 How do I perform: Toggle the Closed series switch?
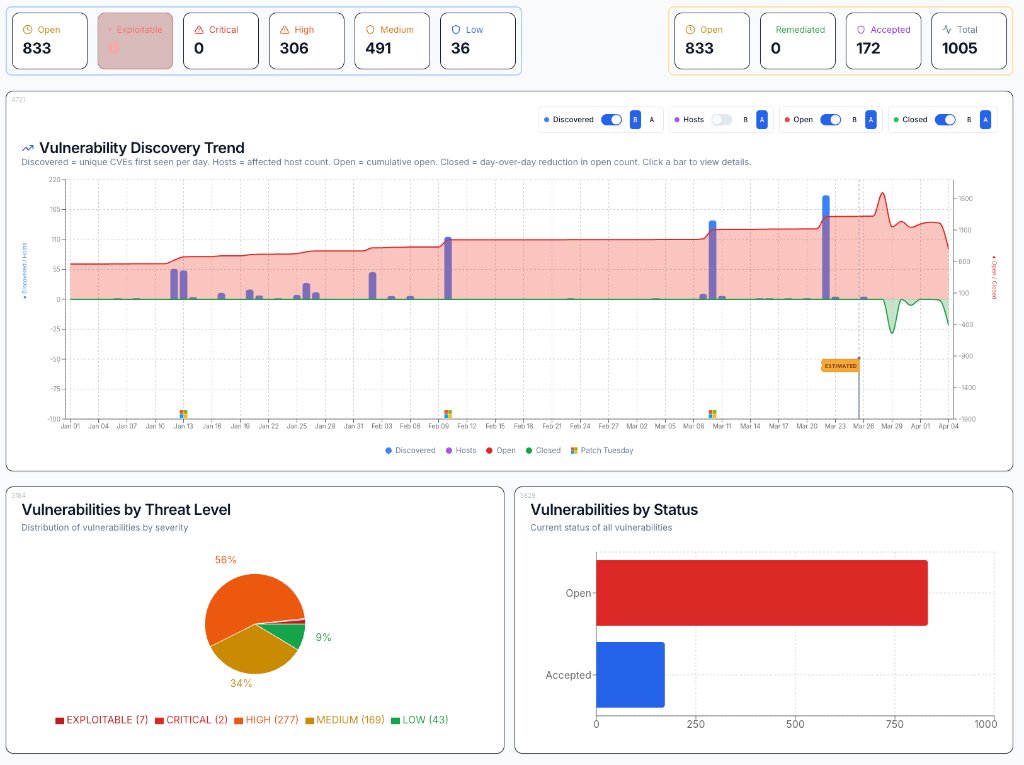pyautogui.click(x=945, y=120)
